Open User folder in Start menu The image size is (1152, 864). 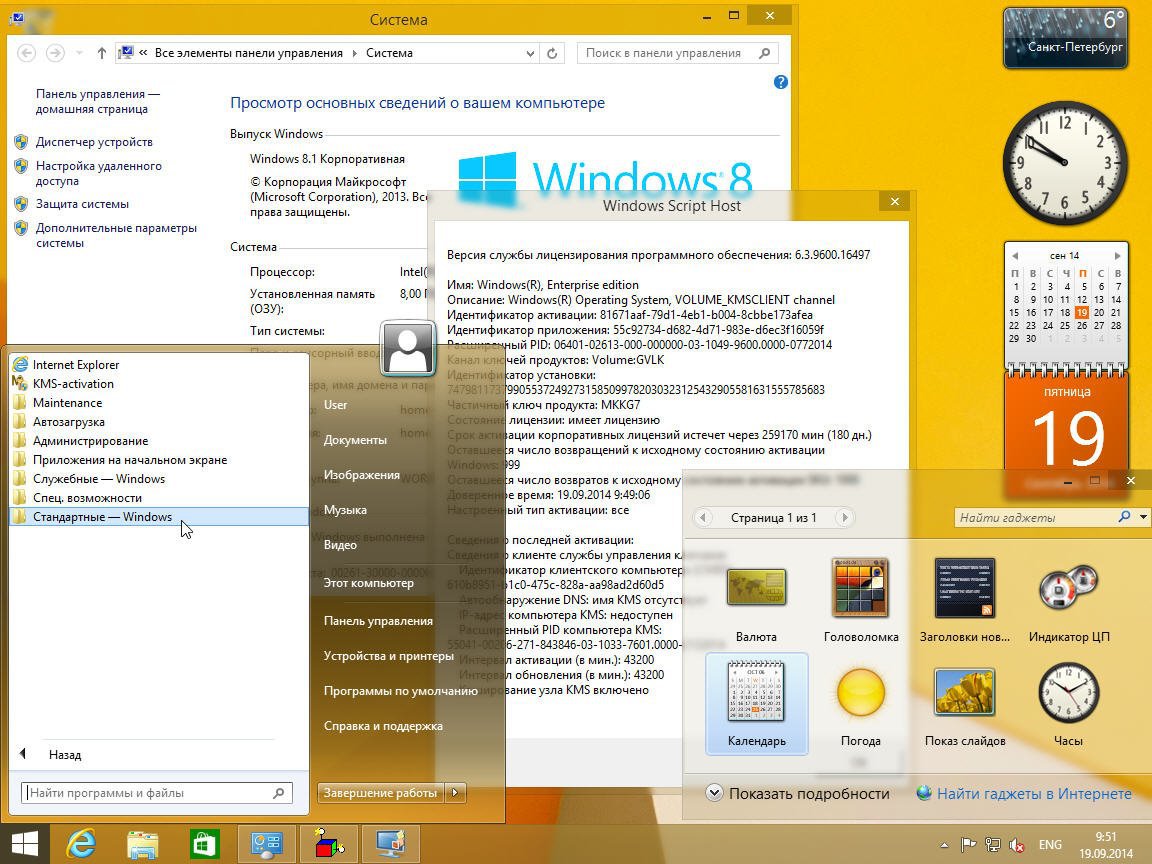(x=335, y=405)
